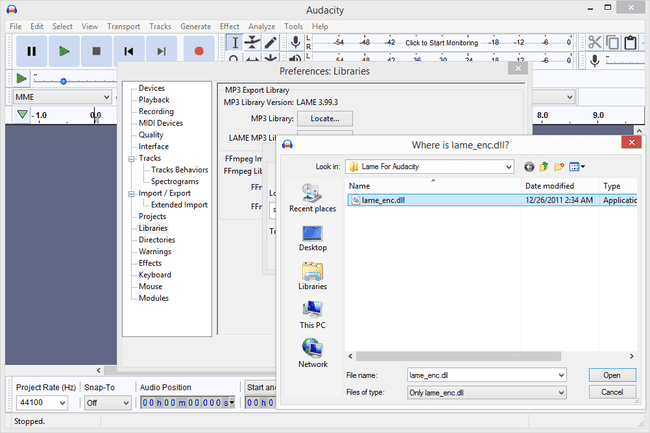This screenshot has width=650, height=433.
Task: Open the Tracks menu
Action: coord(160,26)
